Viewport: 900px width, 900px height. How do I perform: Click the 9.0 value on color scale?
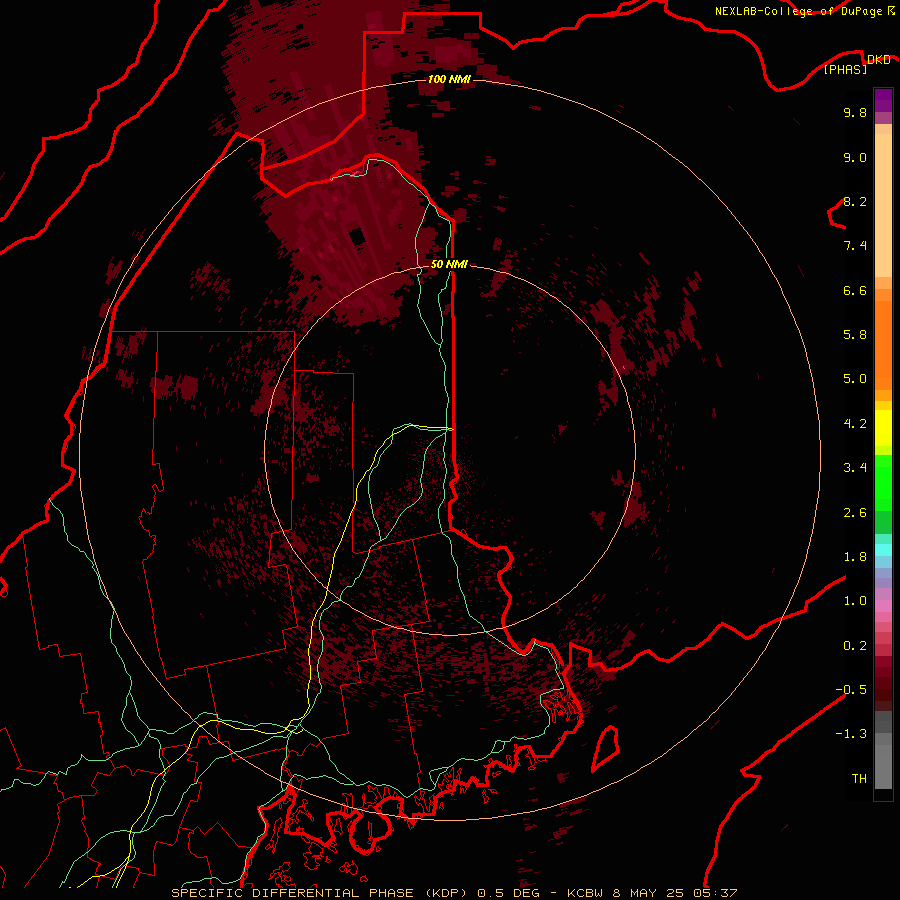855,157
